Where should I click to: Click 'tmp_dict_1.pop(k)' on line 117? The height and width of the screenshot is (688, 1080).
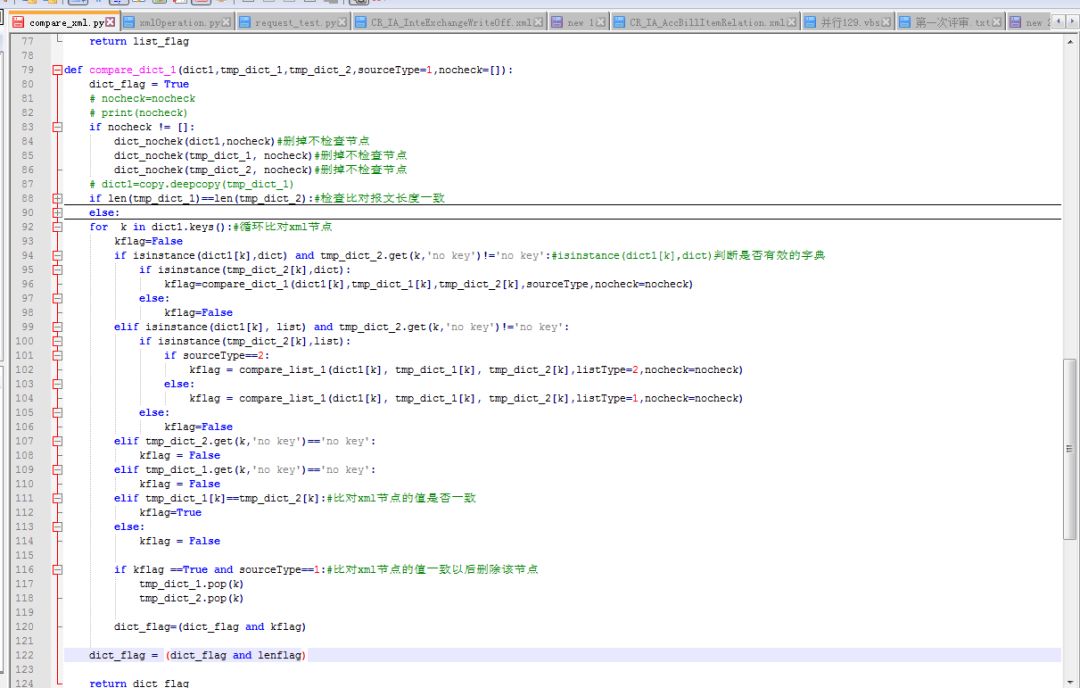191,584
